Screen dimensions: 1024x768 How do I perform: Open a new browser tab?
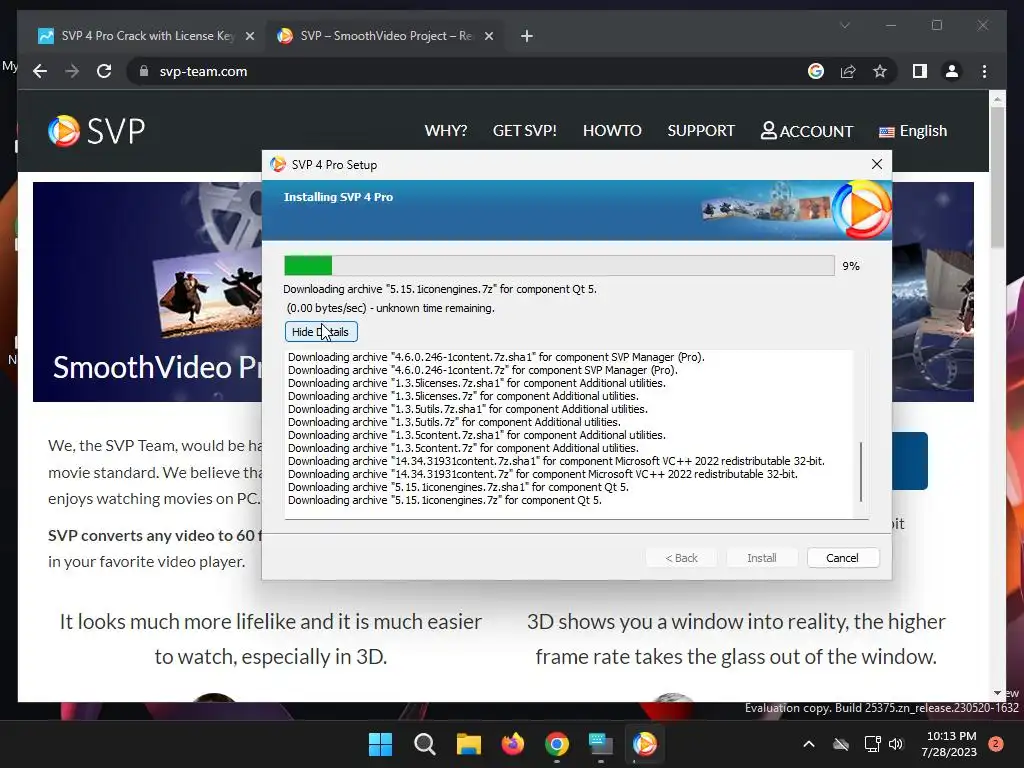[527, 36]
